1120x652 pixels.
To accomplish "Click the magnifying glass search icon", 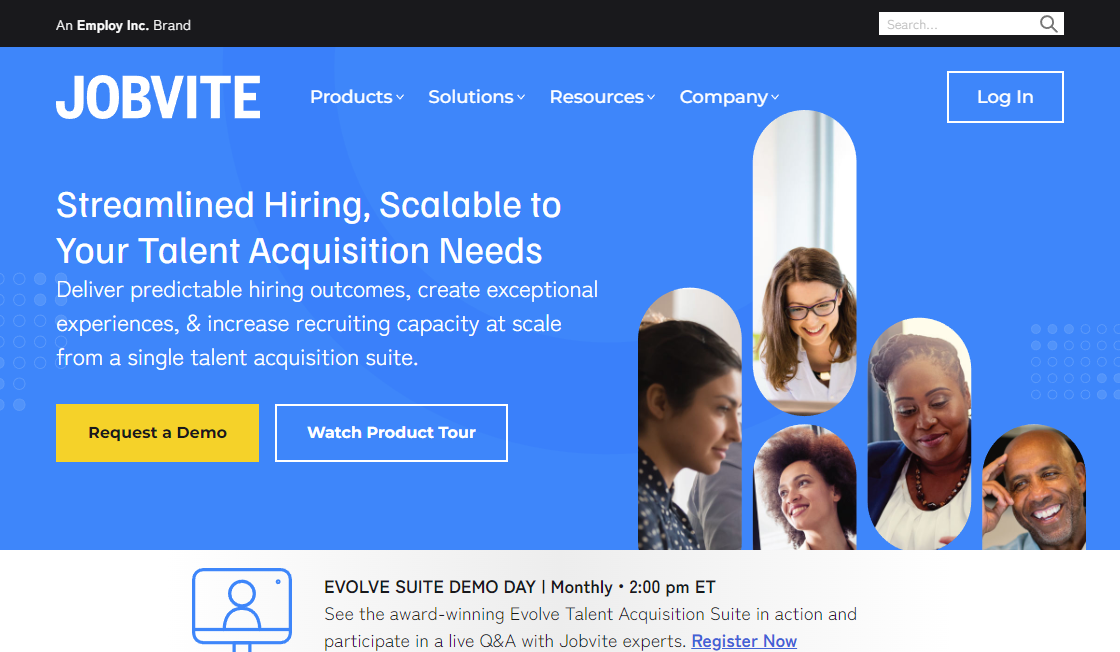I will 1048,23.
